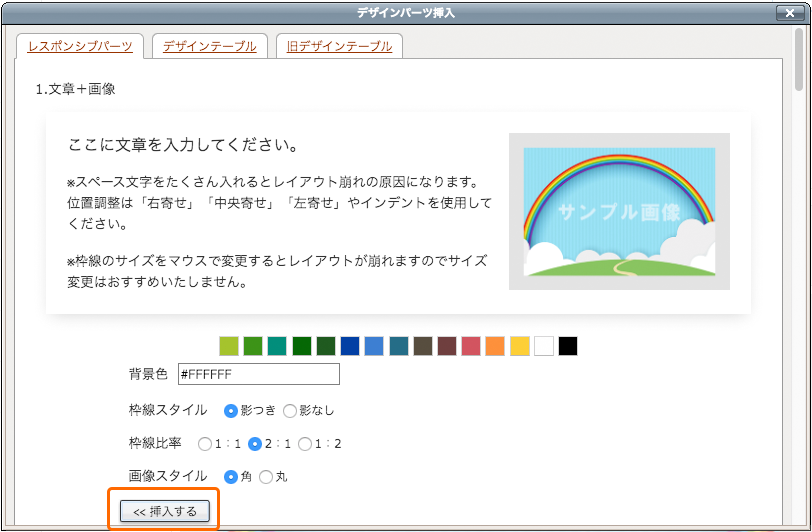Image resolution: width=812 pixels, height=532 pixels.
Task: Open the デザインテーブル tab
Action: tap(209, 47)
